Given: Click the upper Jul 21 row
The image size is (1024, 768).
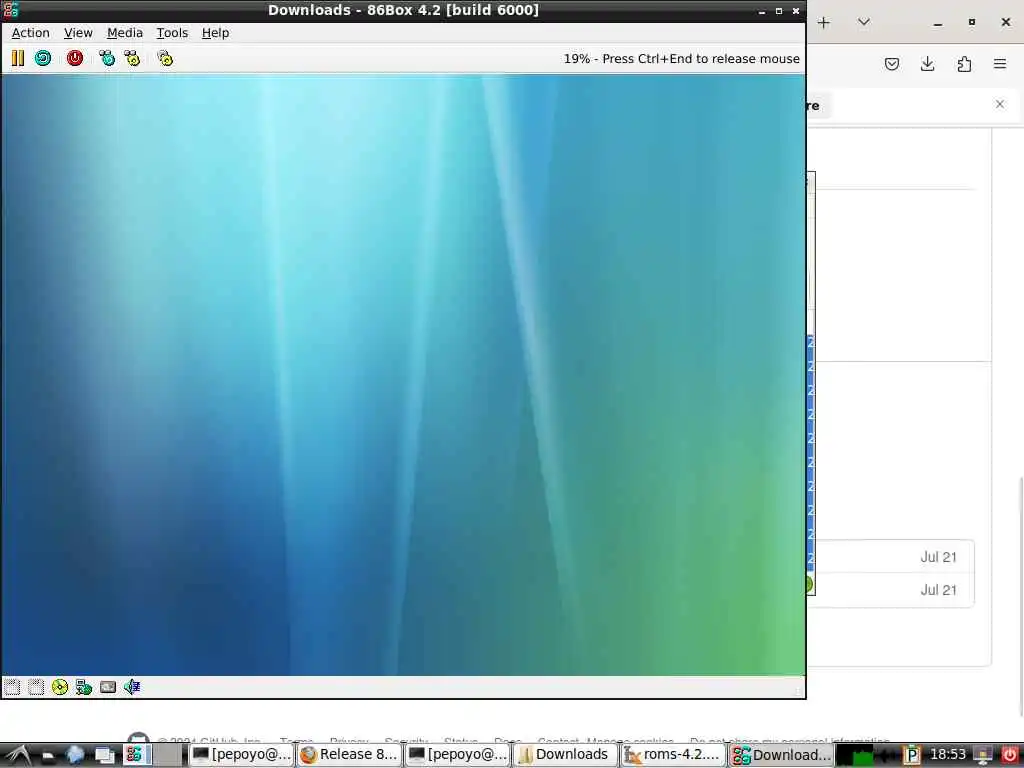Looking at the screenshot, I should [x=895, y=557].
